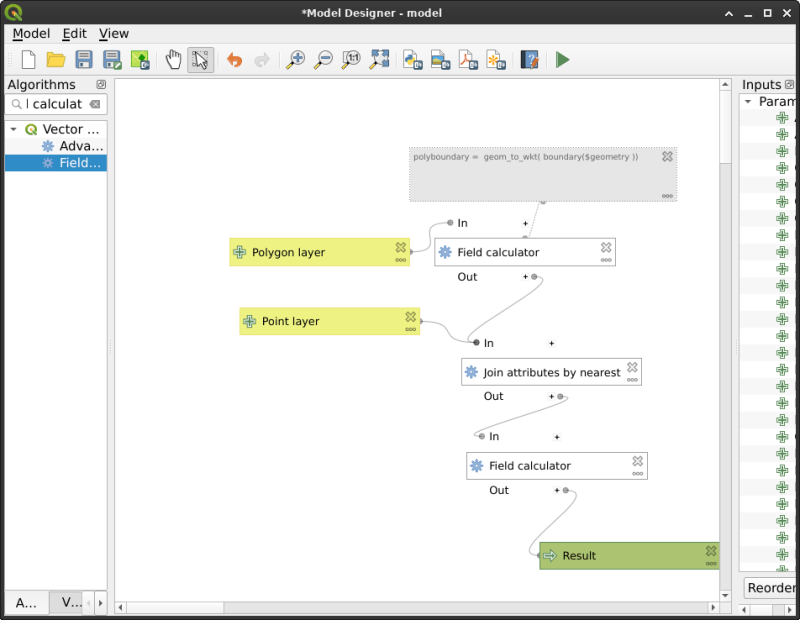800x620 pixels.
Task: Click the Reorder button in the Inputs panel
Action: [x=770, y=588]
